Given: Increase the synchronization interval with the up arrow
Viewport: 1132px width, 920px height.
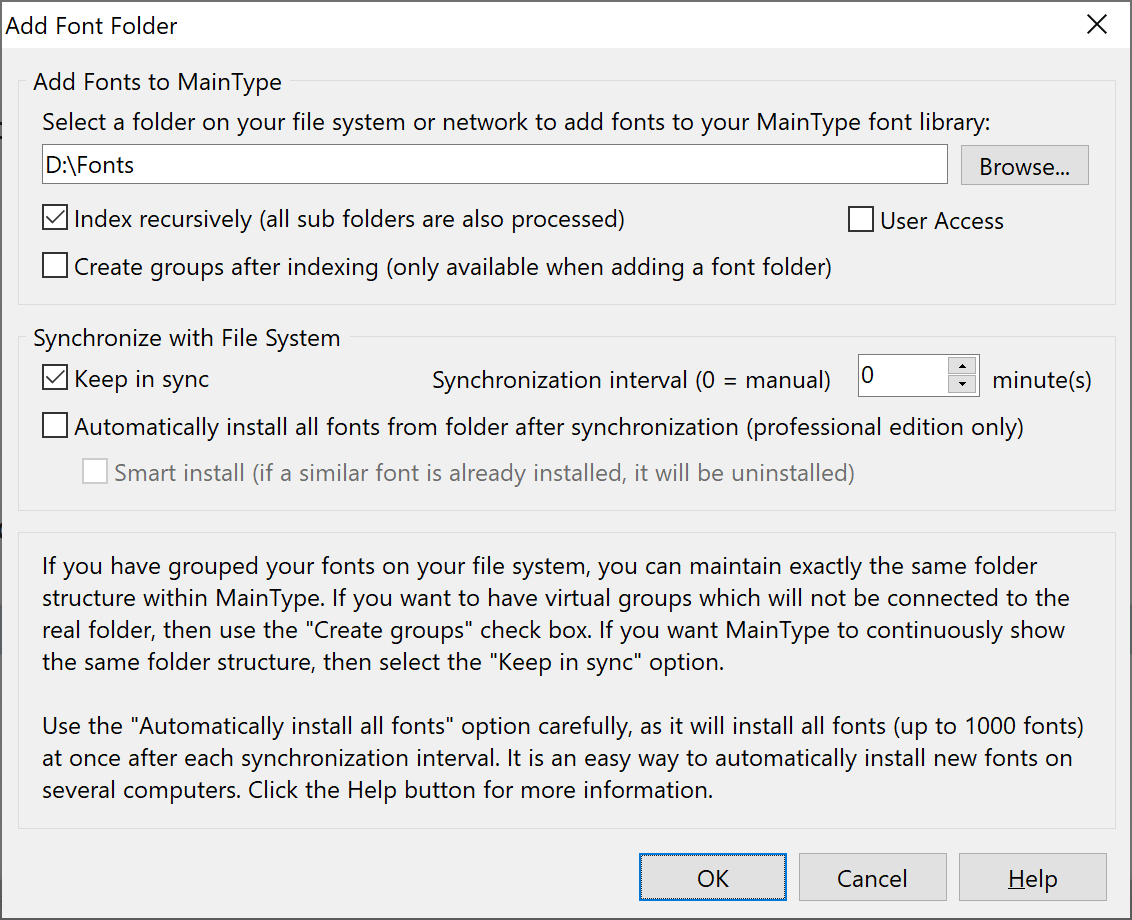Looking at the screenshot, I should 962,365.
